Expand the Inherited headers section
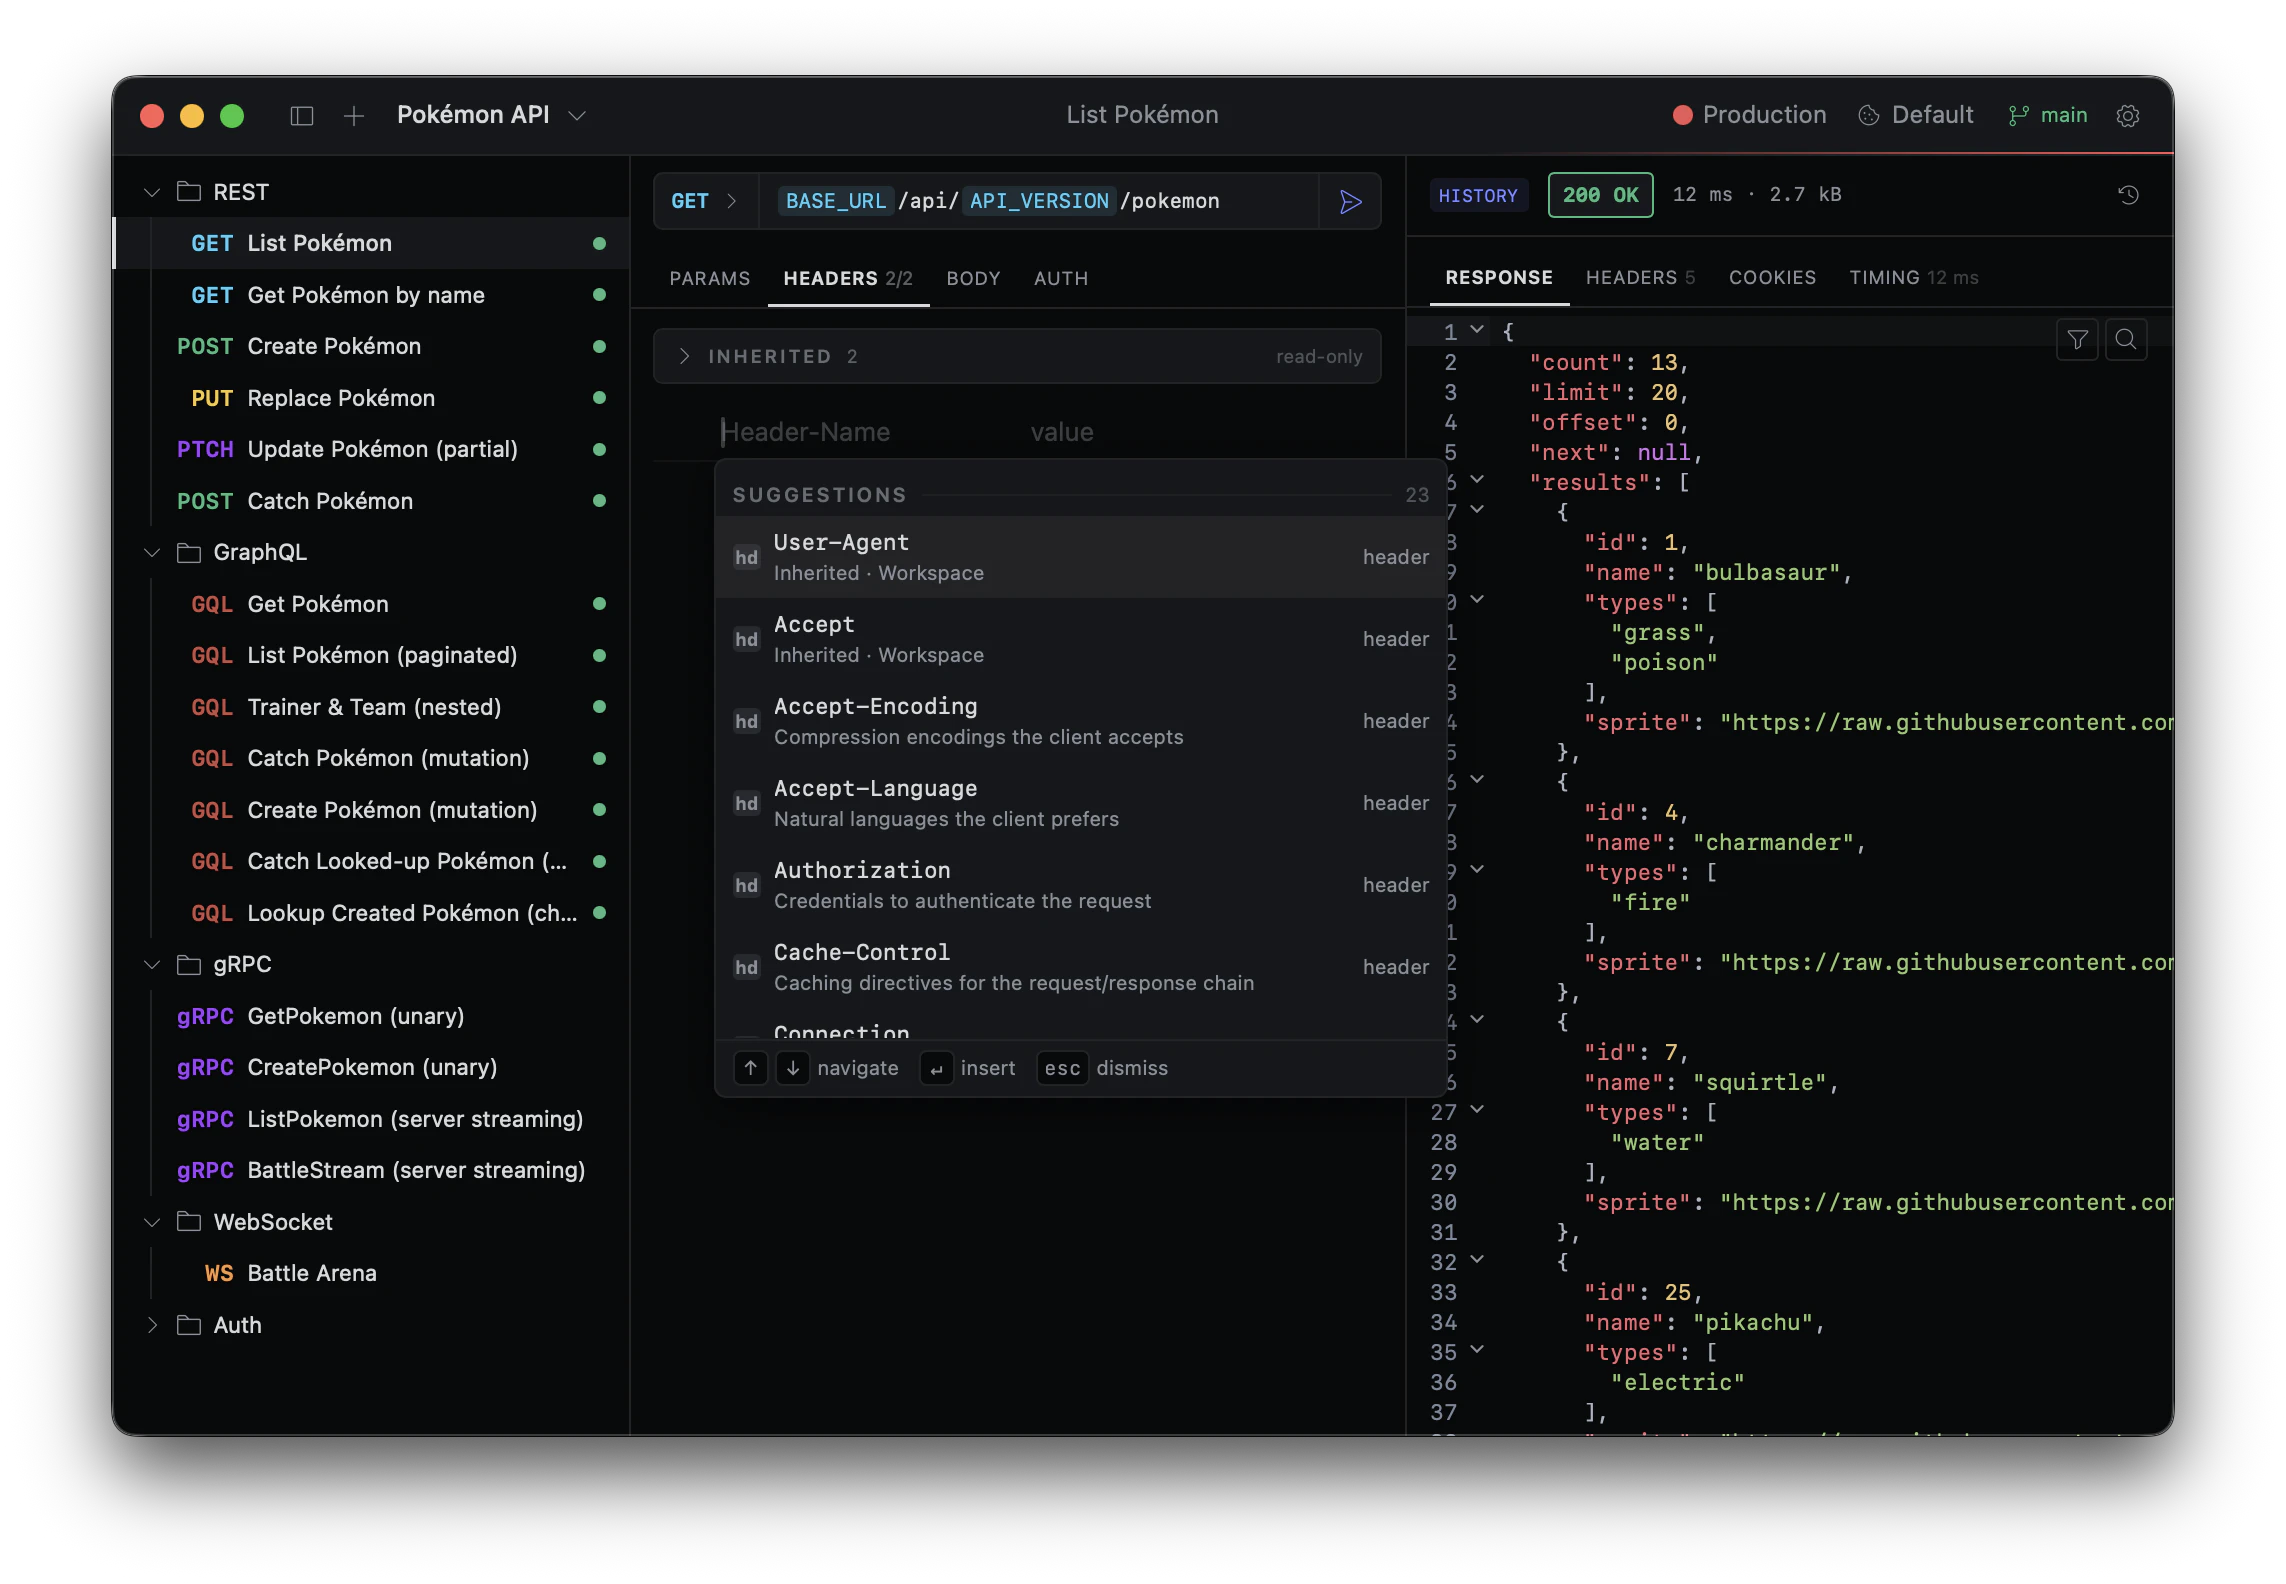2286x1584 pixels. pyautogui.click(x=1017, y=357)
